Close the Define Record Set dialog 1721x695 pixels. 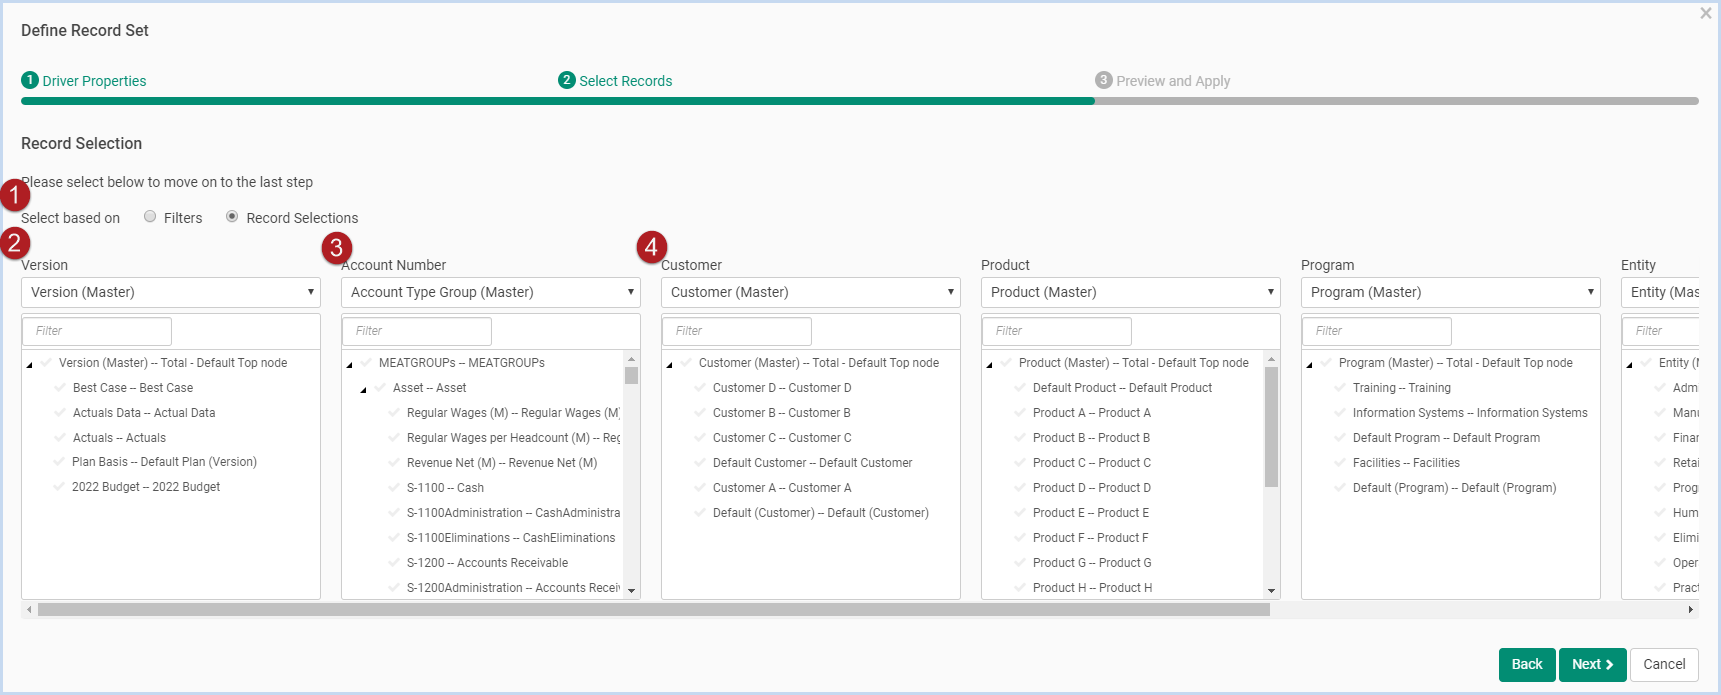[x=1706, y=13]
